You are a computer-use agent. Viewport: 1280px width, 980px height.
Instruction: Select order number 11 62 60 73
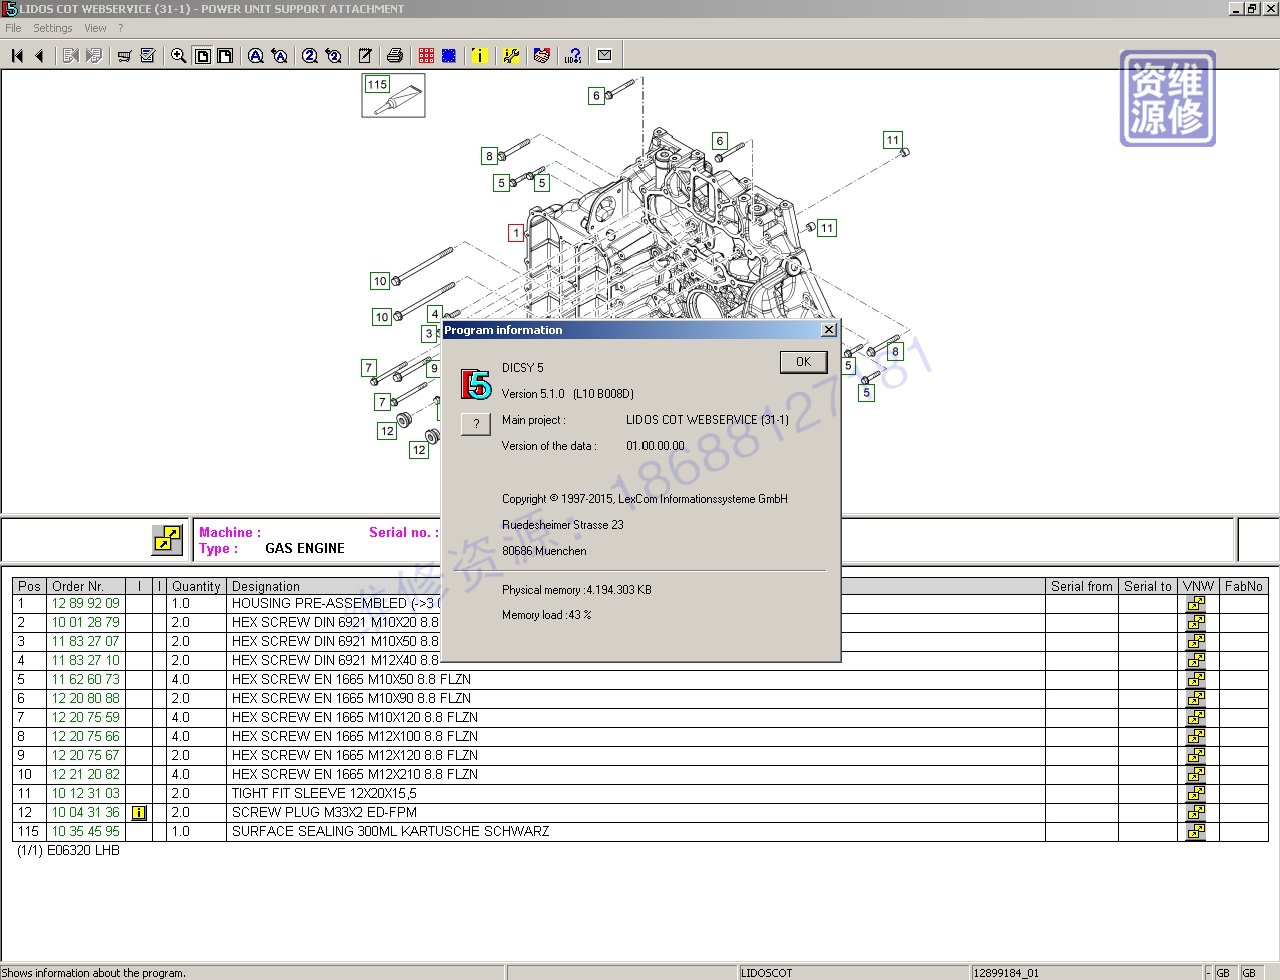click(x=86, y=680)
